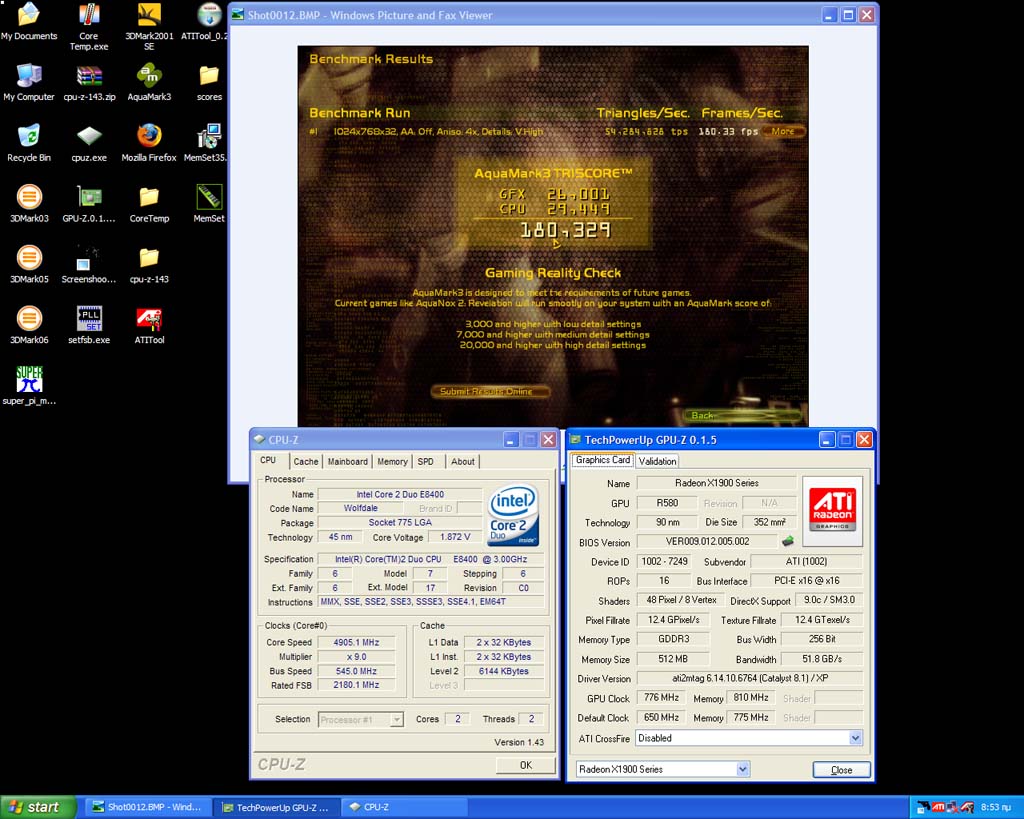Image resolution: width=1024 pixels, height=819 pixels.
Task: Click the ATI tray icon in the system tray
Action: pyautogui.click(x=938, y=807)
